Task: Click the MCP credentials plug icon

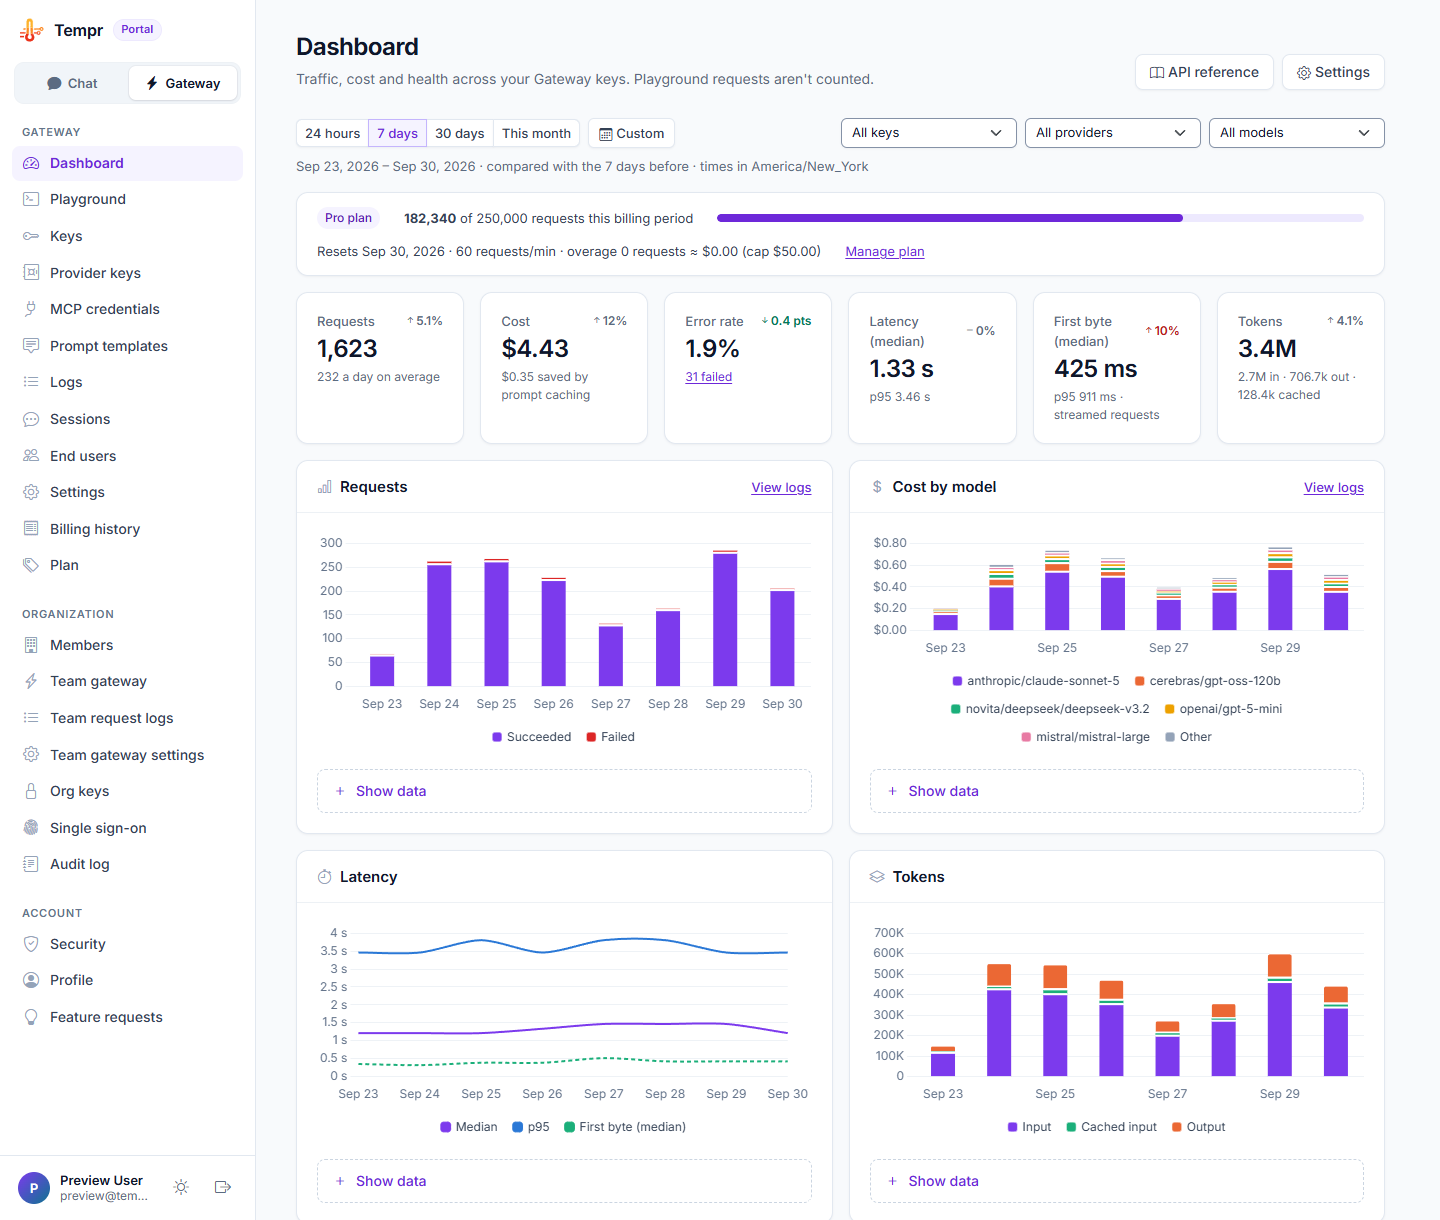Action: click(31, 309)
